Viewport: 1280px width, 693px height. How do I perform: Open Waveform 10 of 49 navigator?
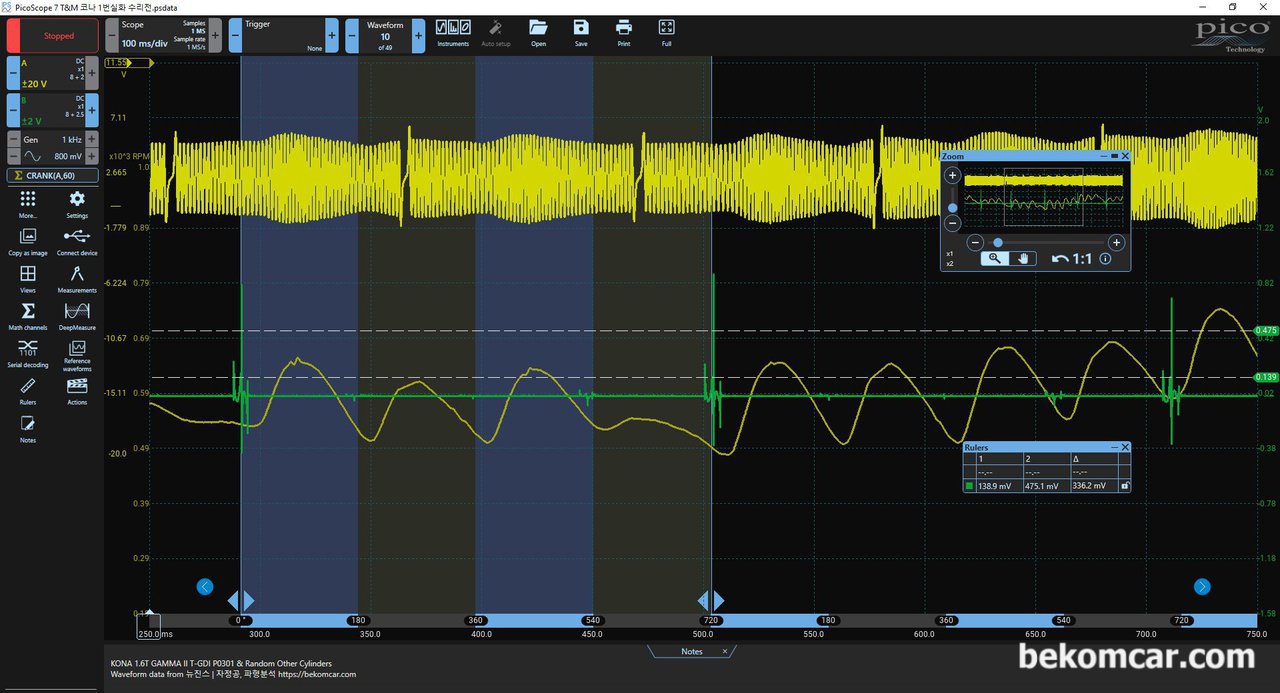click(x=385, y=36)
